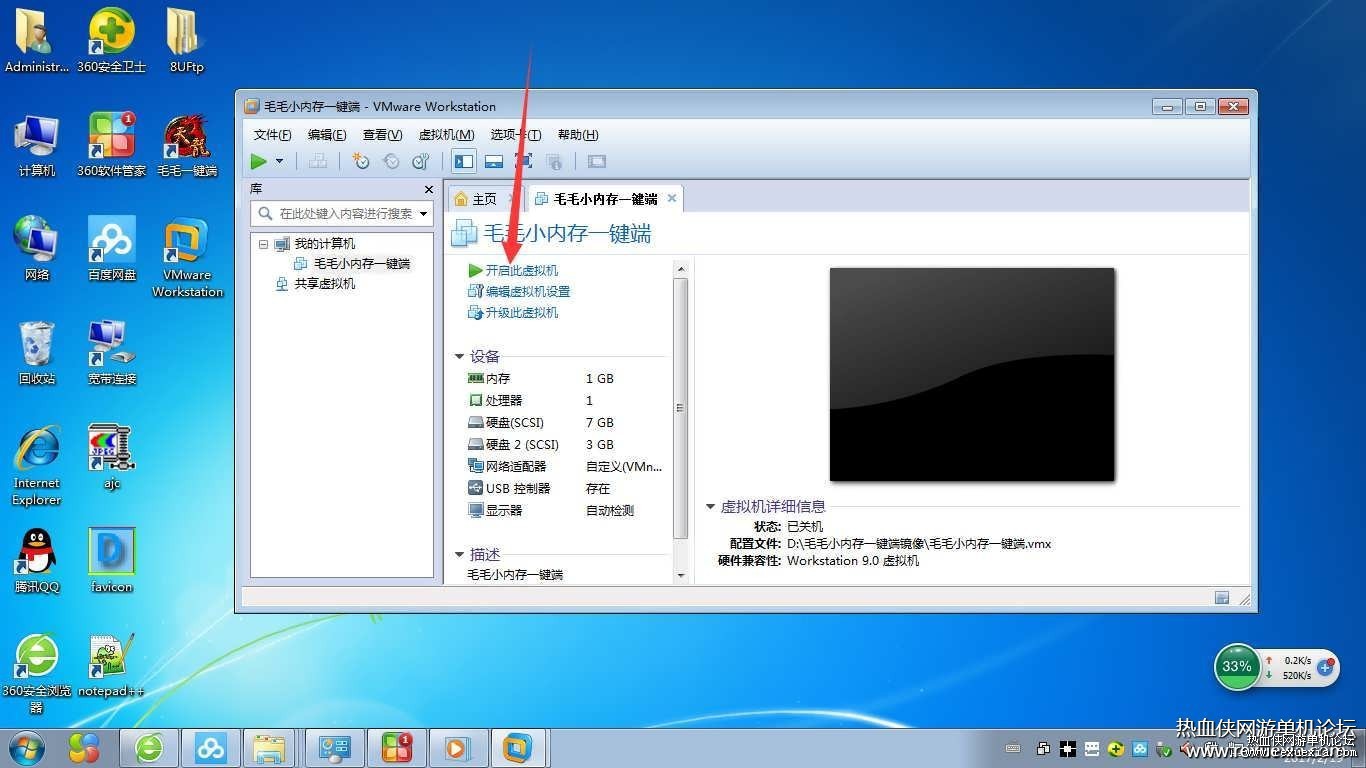The height and width of the screenshot is (768, 1366).
Task: Collapse the 设备 section
Action: click(x=460, y=356)
